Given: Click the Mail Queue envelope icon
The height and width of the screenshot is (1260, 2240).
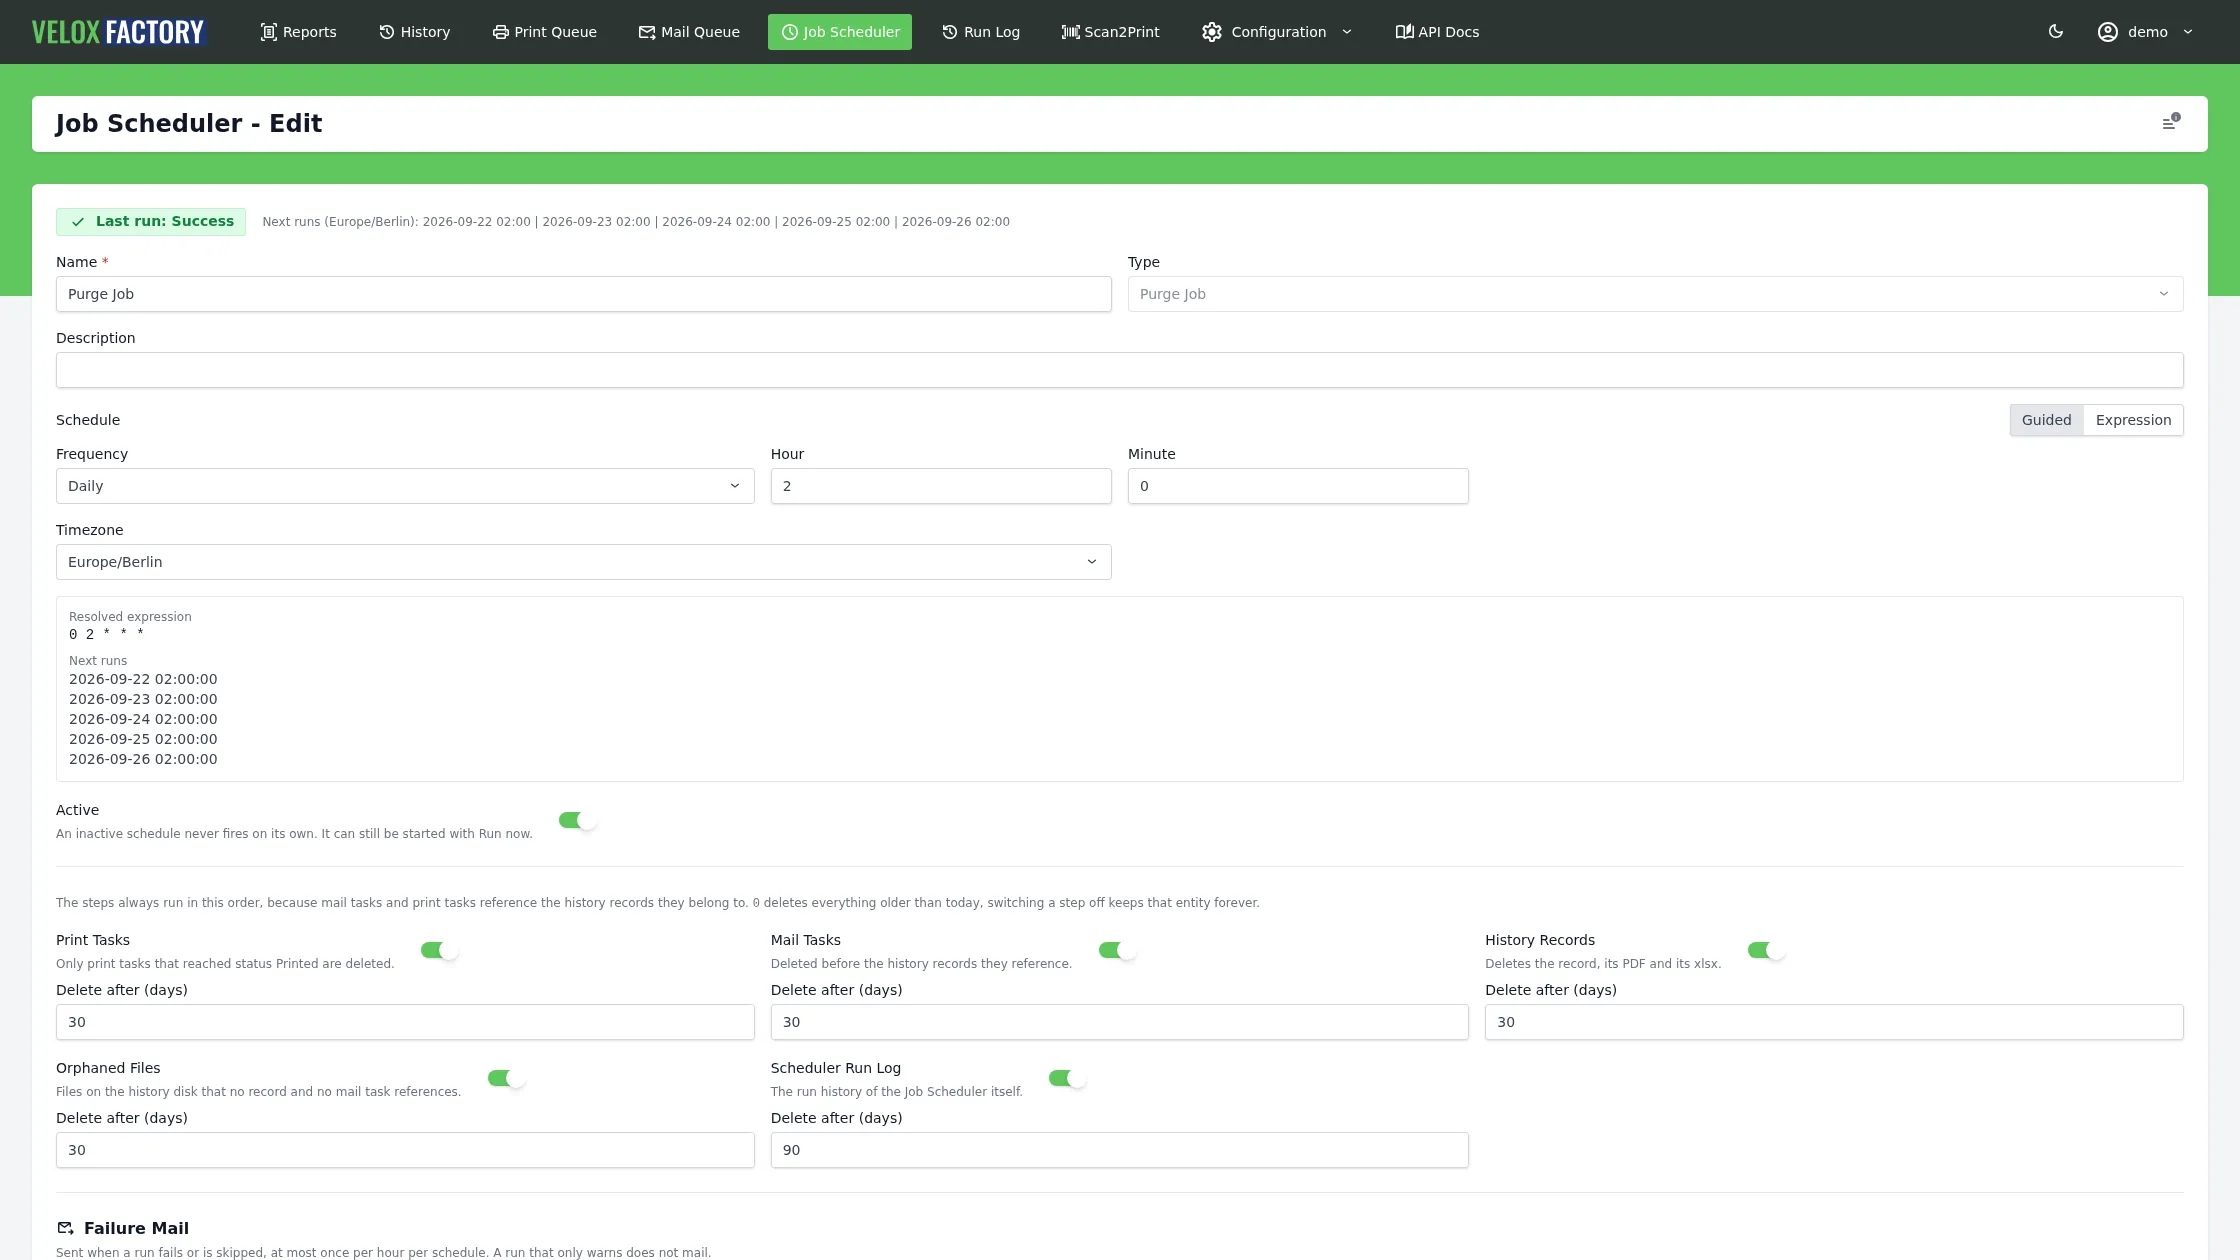Looking at the screenshot, I should pyautogui.click(x=647, y=32).
